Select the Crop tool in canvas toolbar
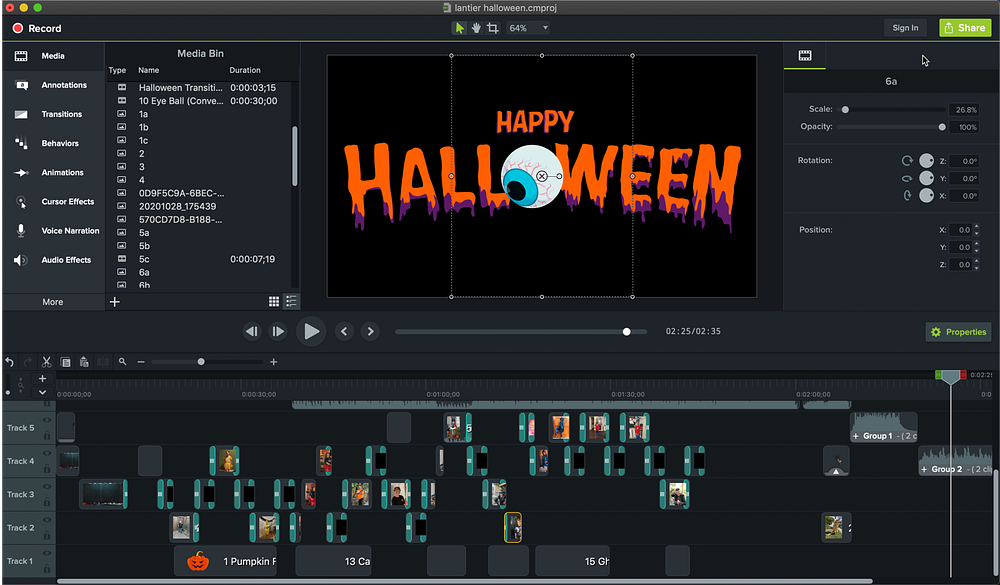Image resolution: width=1000 pixels, height=585 pixels. tap(492, 28)
